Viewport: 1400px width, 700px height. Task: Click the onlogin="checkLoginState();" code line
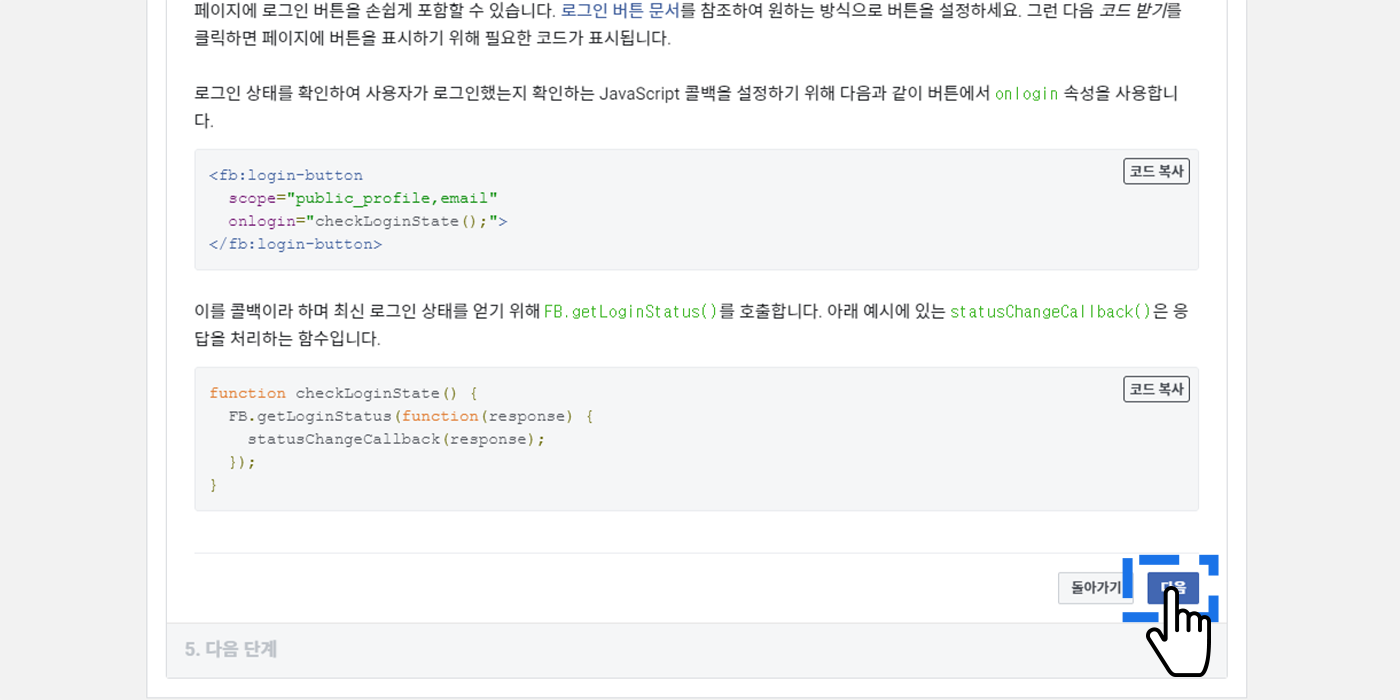pyautogui.click(x=368, y=221)
